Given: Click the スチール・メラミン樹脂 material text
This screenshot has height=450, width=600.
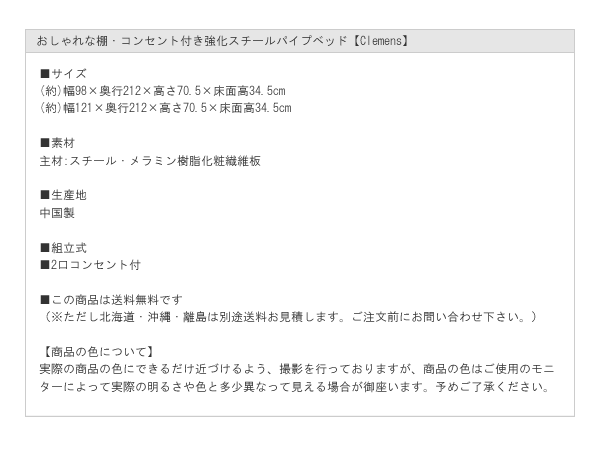Looking at the screenshot, I should [150, 161].
